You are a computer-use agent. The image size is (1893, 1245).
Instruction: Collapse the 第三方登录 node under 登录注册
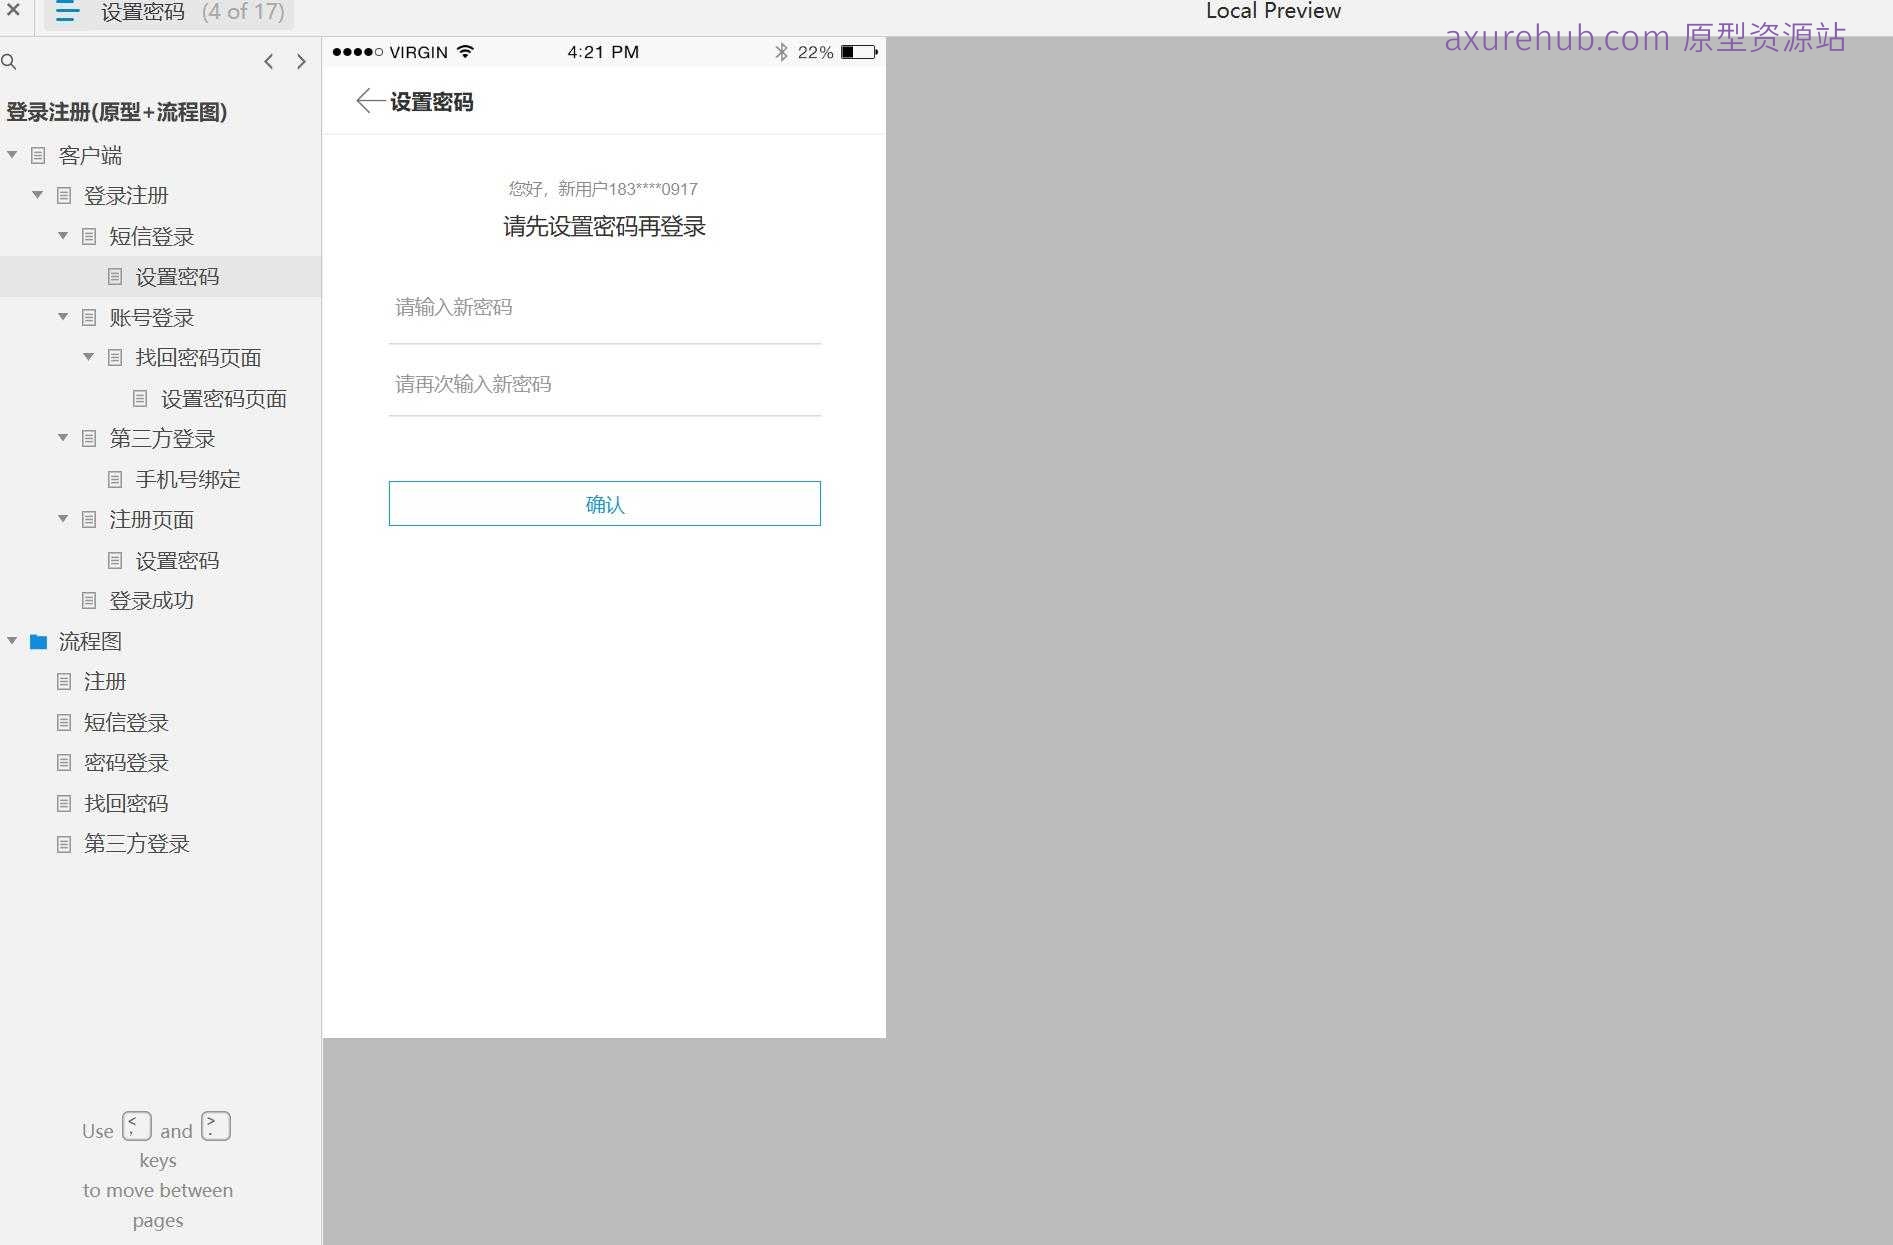[x=63, y=438]
